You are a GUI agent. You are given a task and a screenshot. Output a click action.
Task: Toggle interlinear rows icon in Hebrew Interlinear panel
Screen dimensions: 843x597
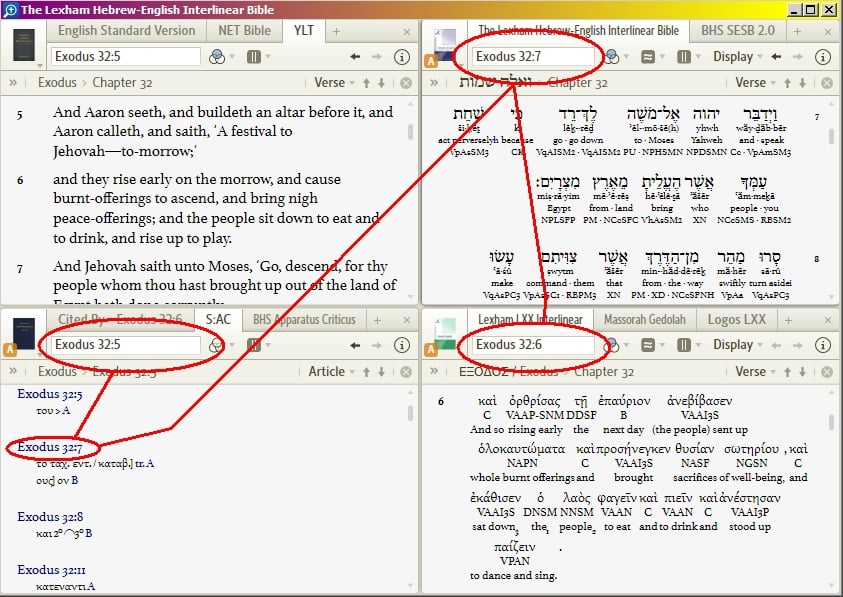pos(648,56)
